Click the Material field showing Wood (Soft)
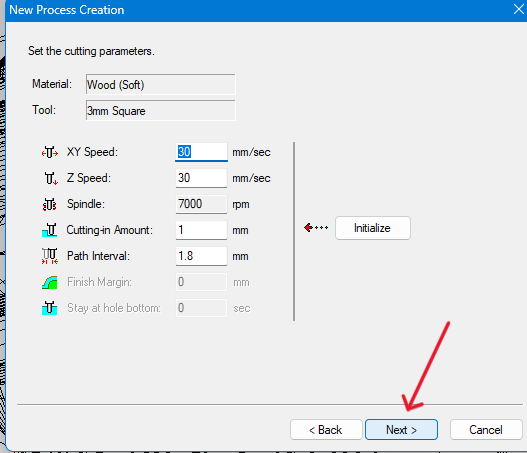527x453 pixels. click(x=161, y=84)
